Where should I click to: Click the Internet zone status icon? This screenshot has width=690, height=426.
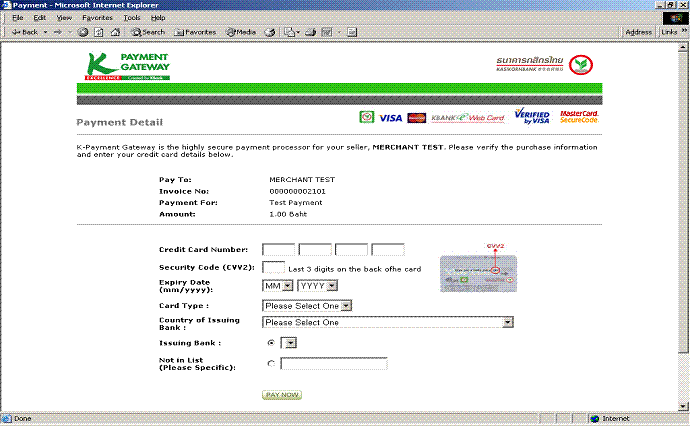pos(595,419)
